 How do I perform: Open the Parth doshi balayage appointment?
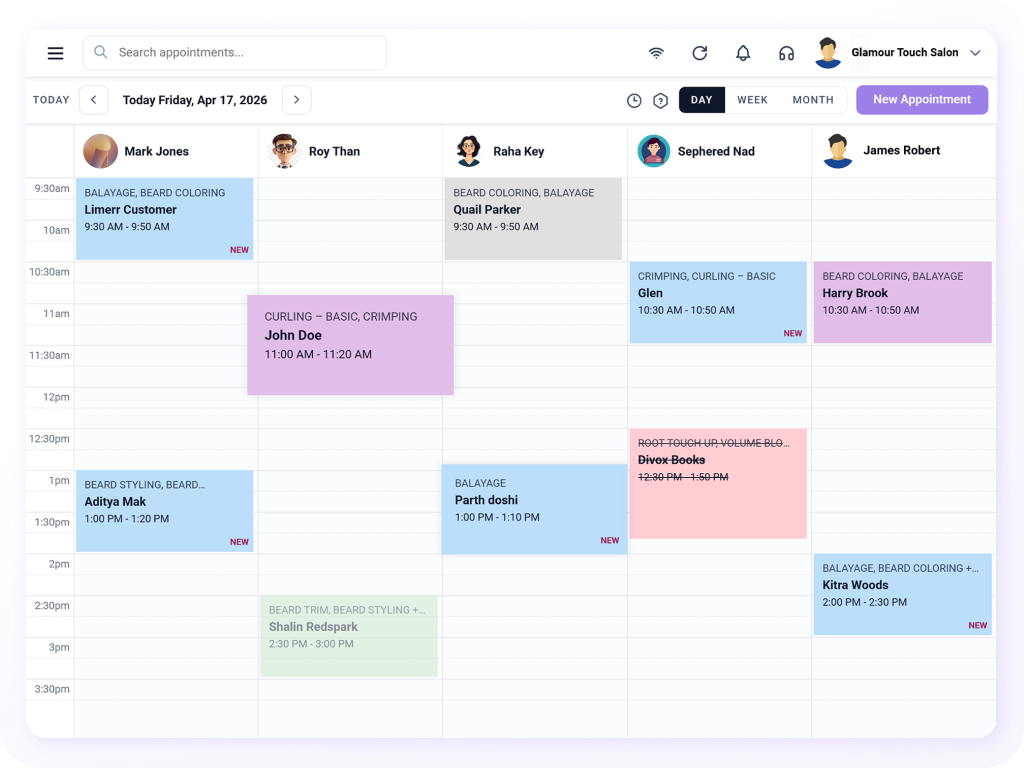tap(534, 509)
